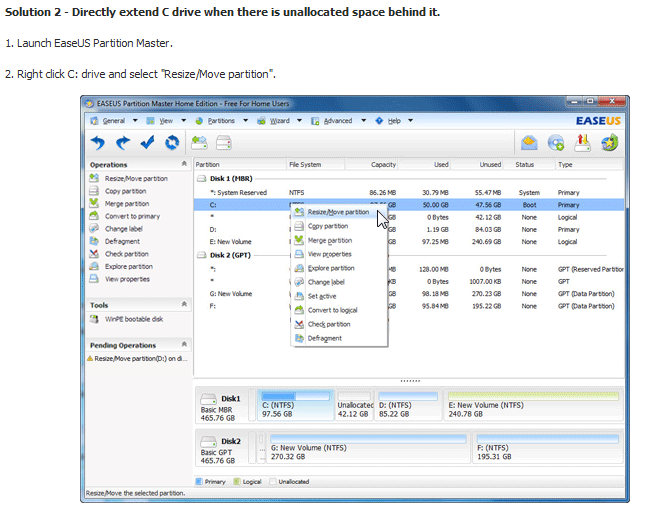This screenshot has height=511, width=649.
Task: Click the upgrade arrows icon in toolbar
Action: click(582, 143)
